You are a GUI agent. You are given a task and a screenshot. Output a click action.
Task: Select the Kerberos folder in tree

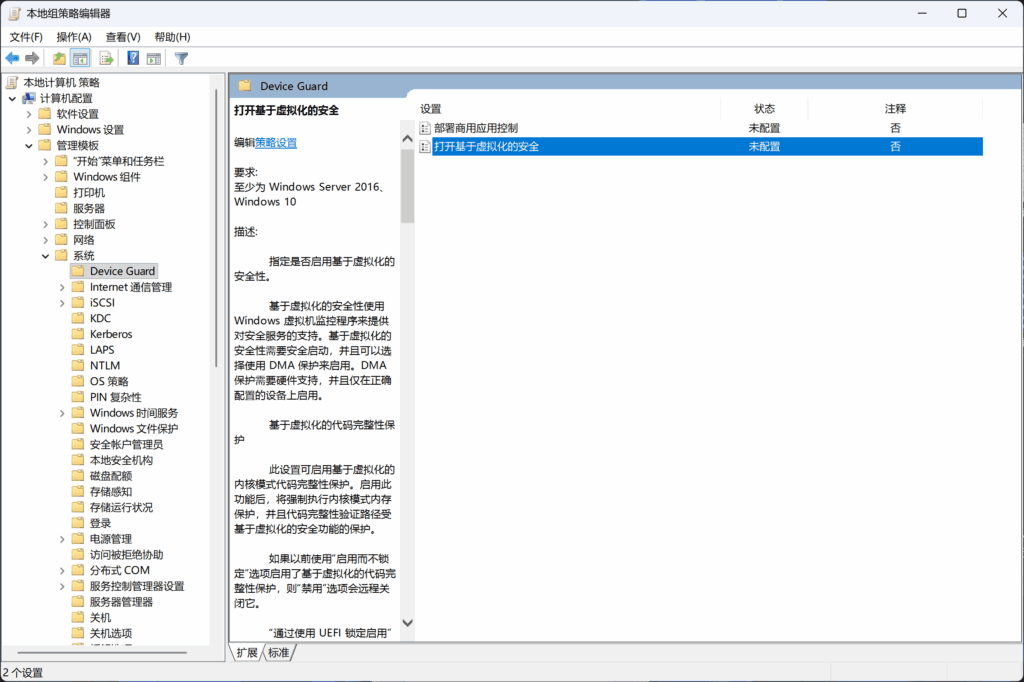click(x=110, y=334)
